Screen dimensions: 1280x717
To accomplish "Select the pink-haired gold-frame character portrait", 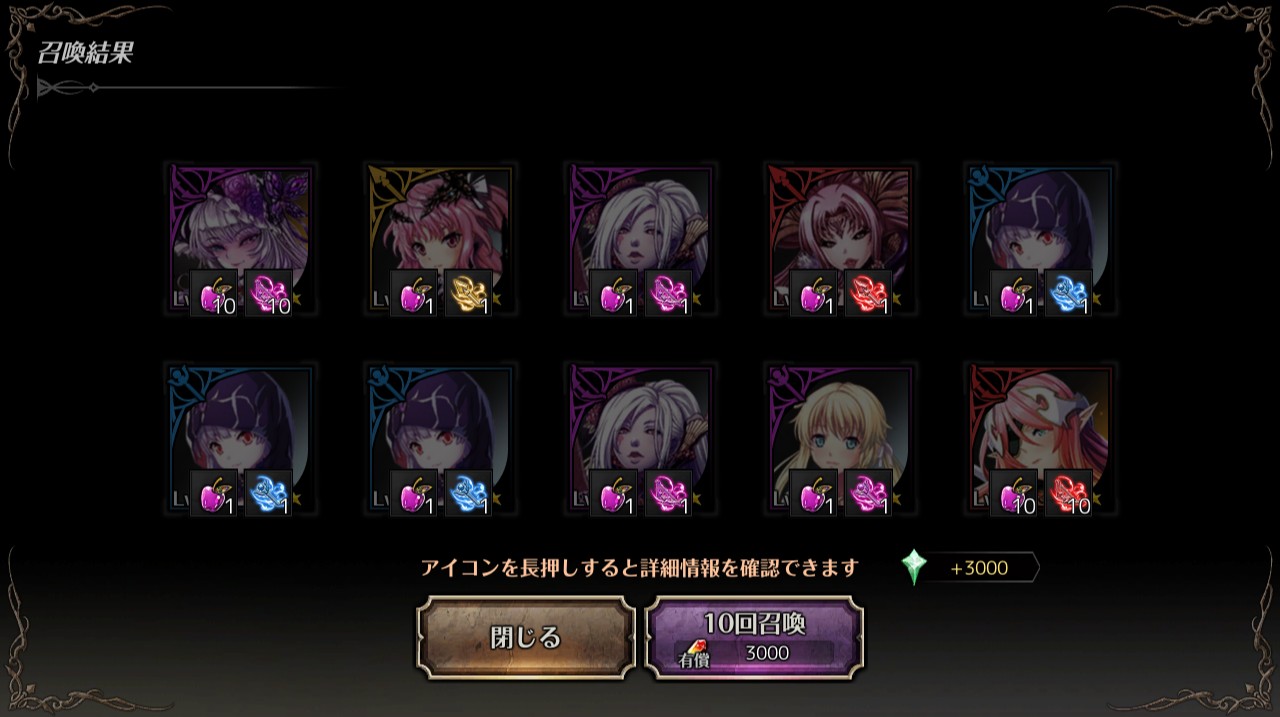I will click(440, 239).
